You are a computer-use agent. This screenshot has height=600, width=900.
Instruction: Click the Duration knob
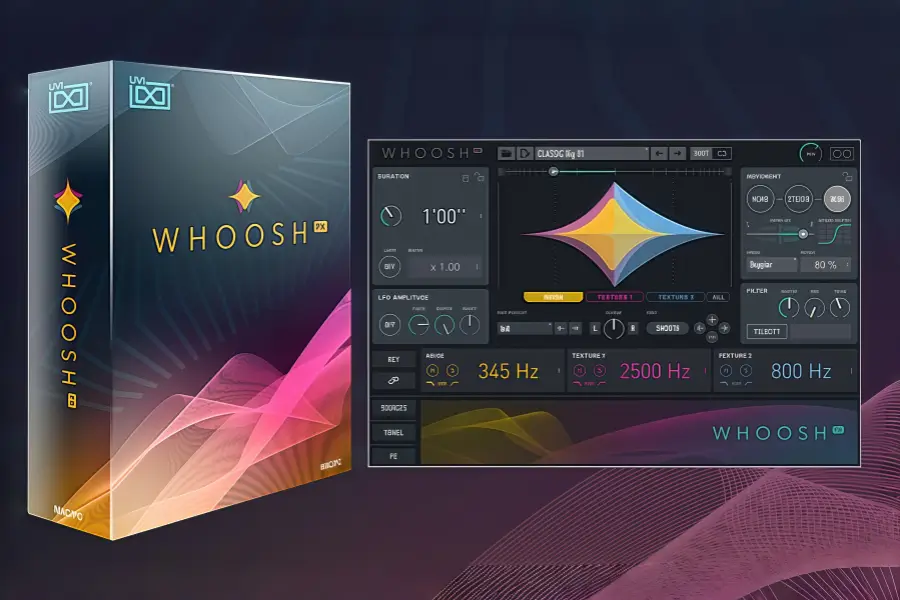(391, 216)
